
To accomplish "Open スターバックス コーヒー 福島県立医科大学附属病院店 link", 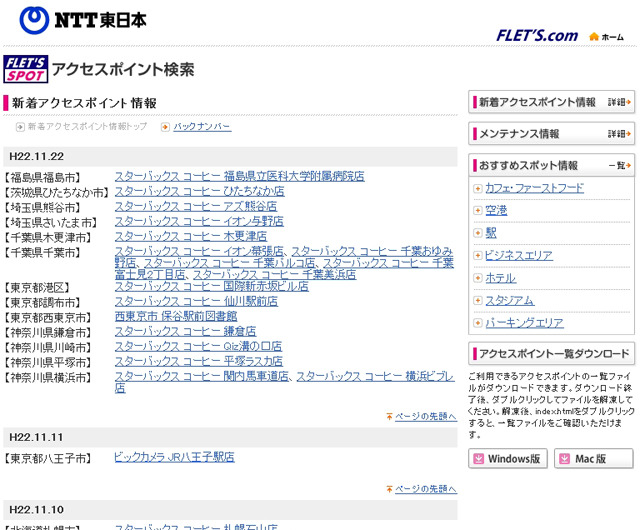I will (240, 176).
